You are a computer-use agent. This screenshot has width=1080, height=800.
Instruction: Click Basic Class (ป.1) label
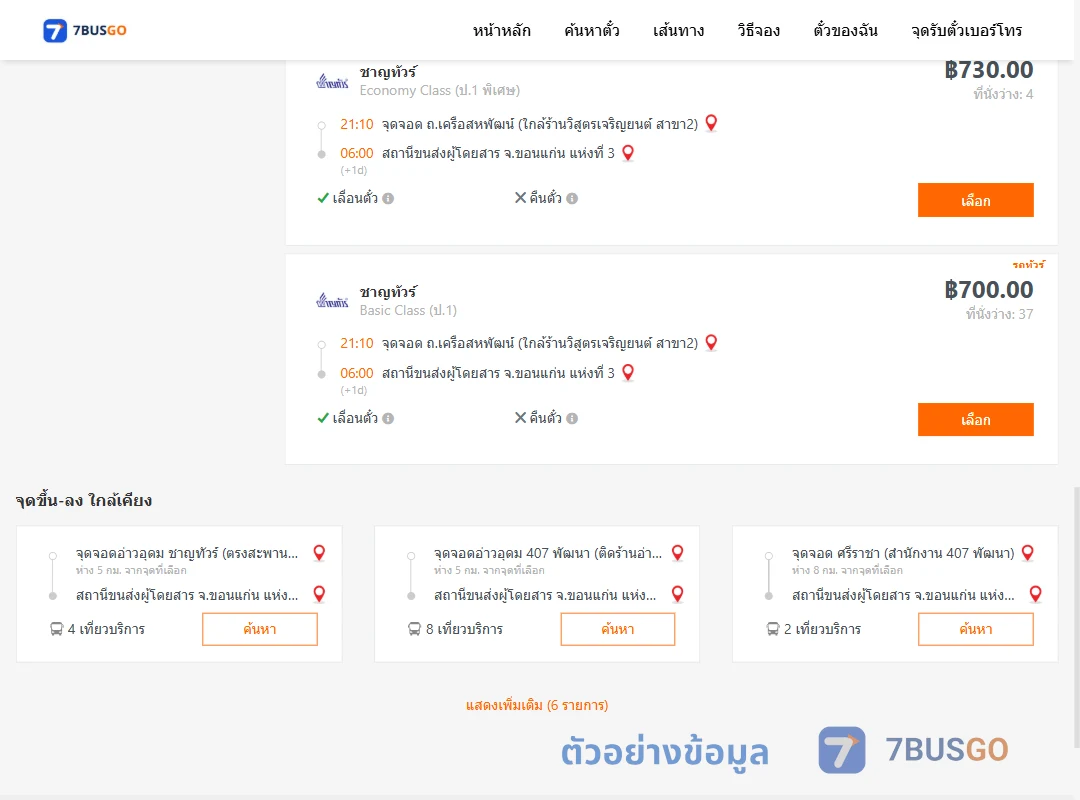(x=408, y=310)
